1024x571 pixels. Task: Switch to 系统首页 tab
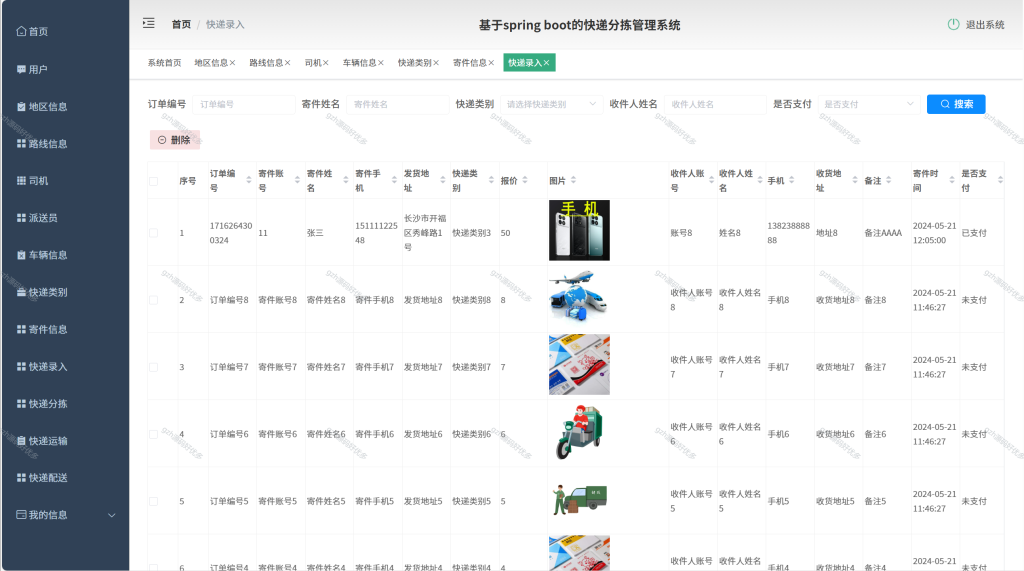(x=165, y=63)
